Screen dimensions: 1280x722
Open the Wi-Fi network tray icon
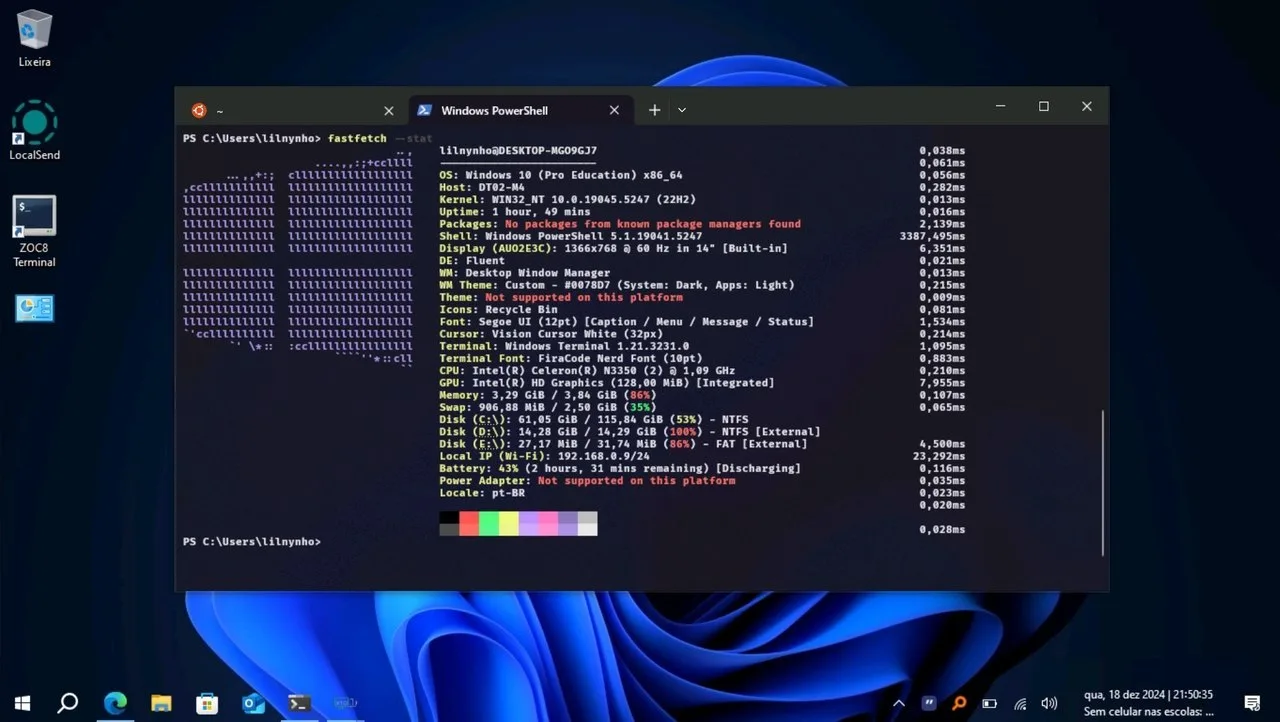1020,703
